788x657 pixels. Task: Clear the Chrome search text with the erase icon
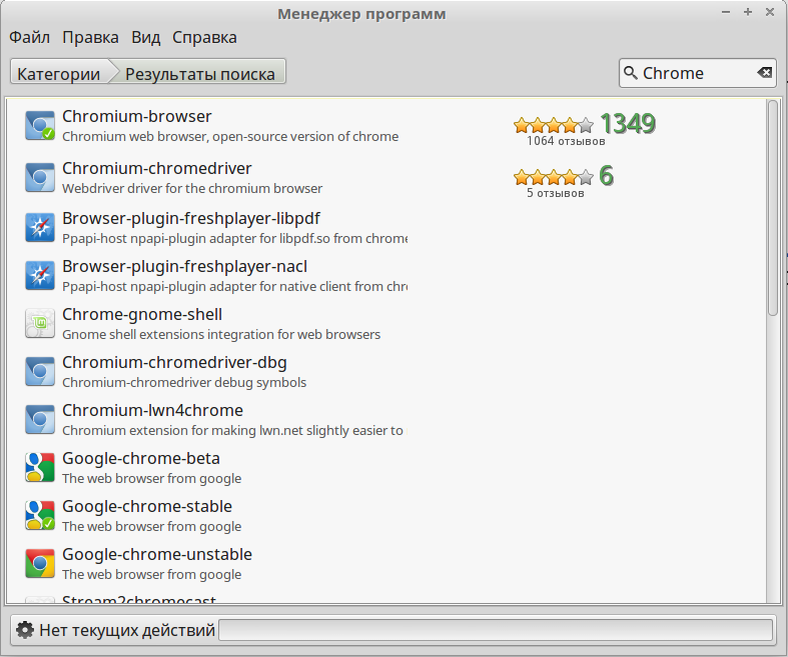[764, 73]
